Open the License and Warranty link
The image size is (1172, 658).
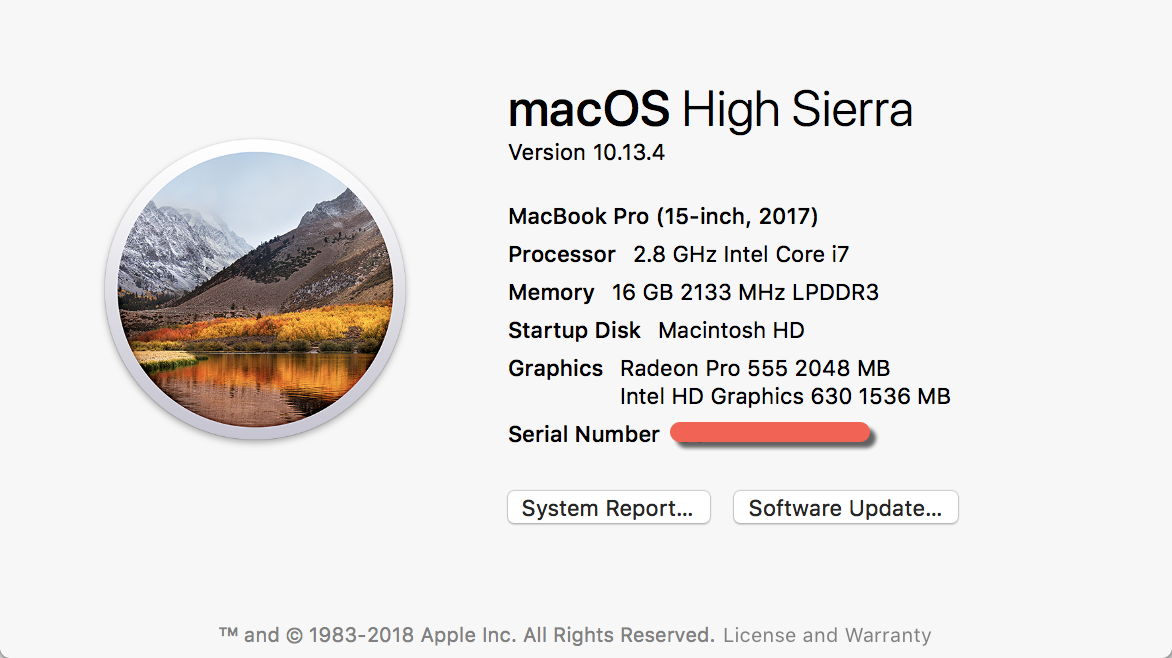point(827,635)
